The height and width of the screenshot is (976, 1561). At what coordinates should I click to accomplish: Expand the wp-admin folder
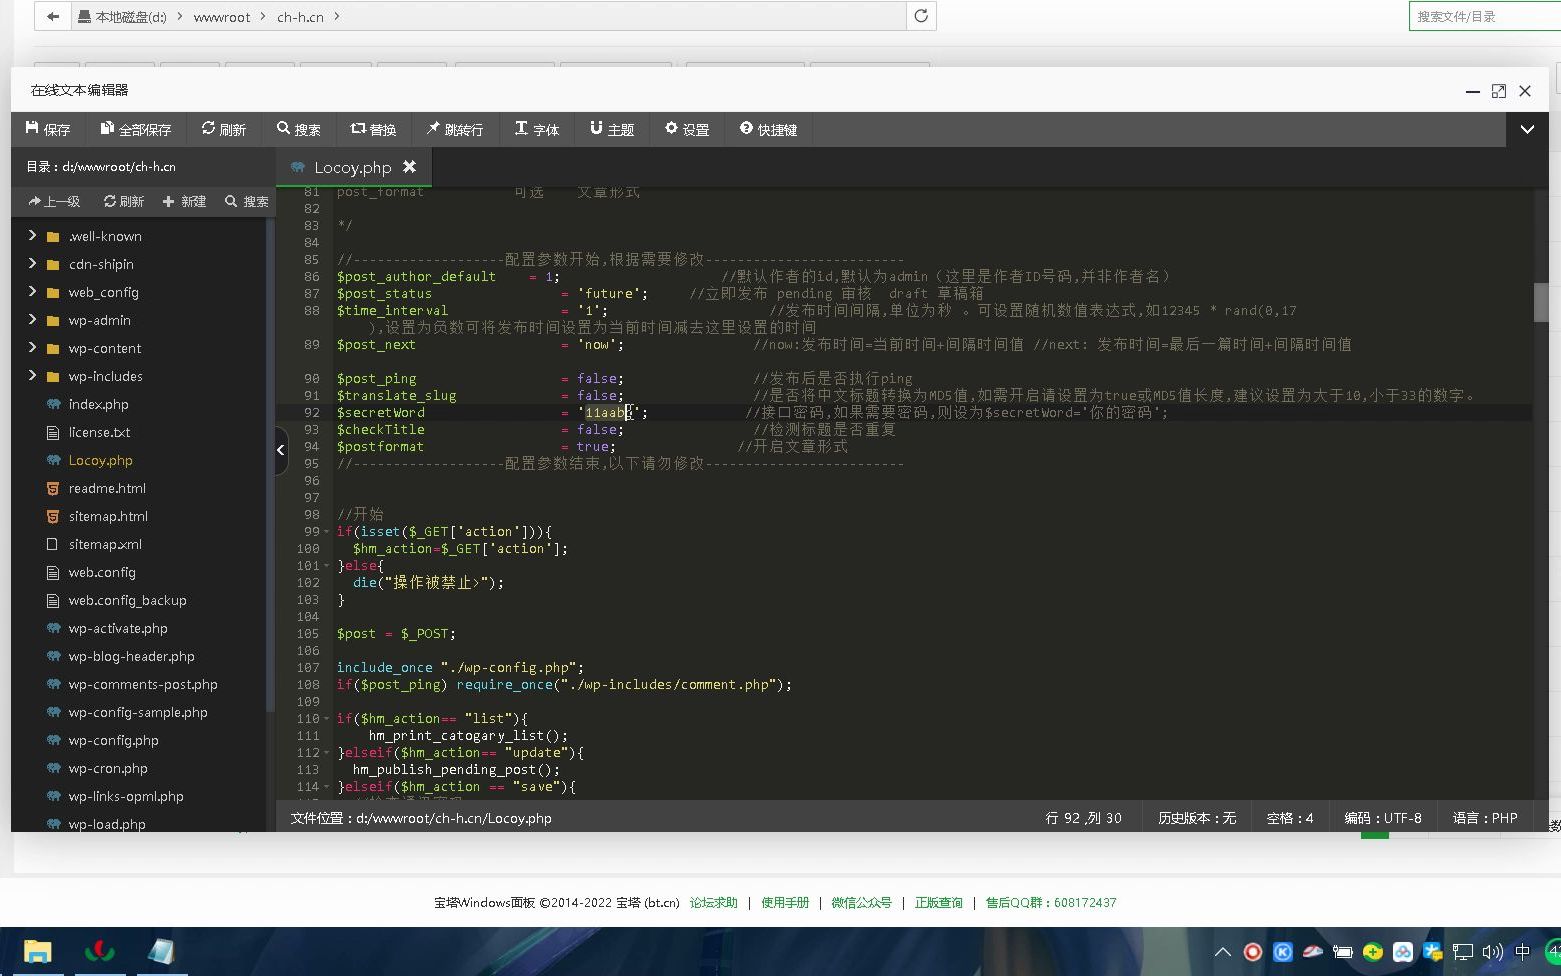pos(32,320)
